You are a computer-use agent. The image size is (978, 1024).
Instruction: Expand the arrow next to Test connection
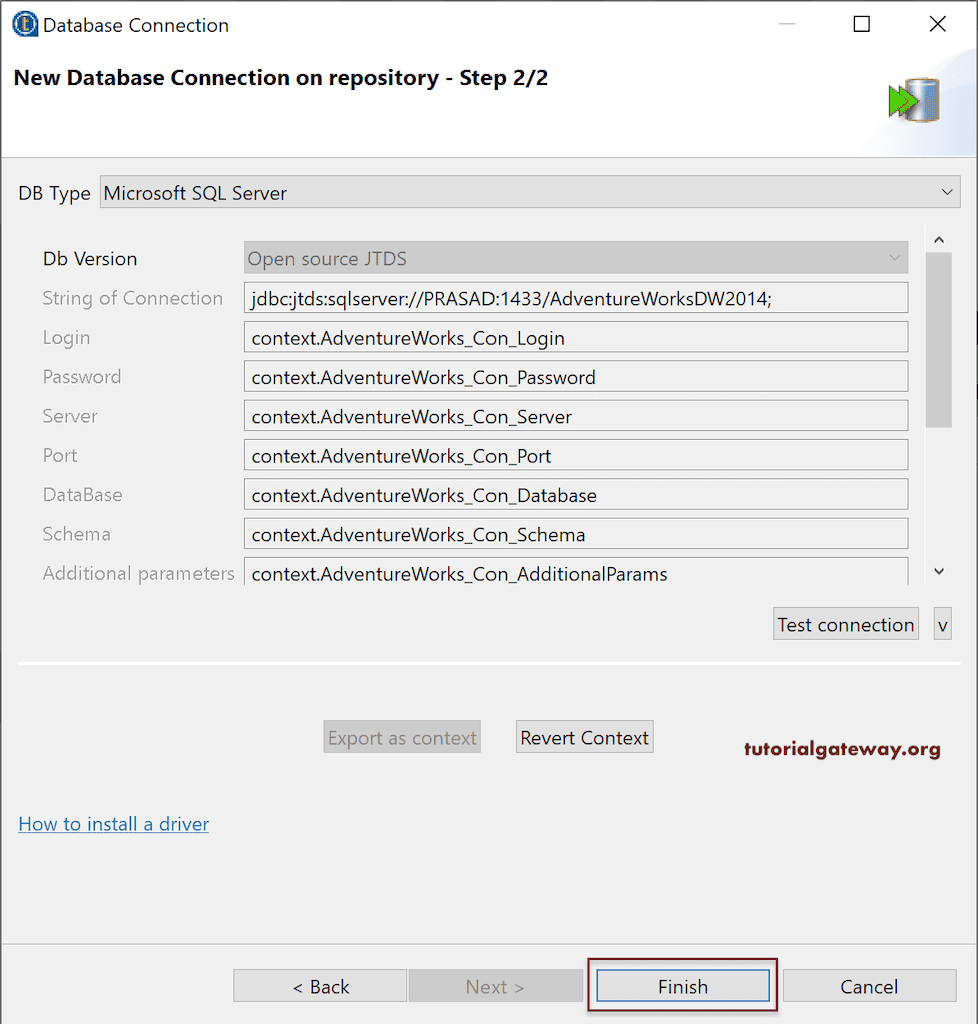coord(942,624)
